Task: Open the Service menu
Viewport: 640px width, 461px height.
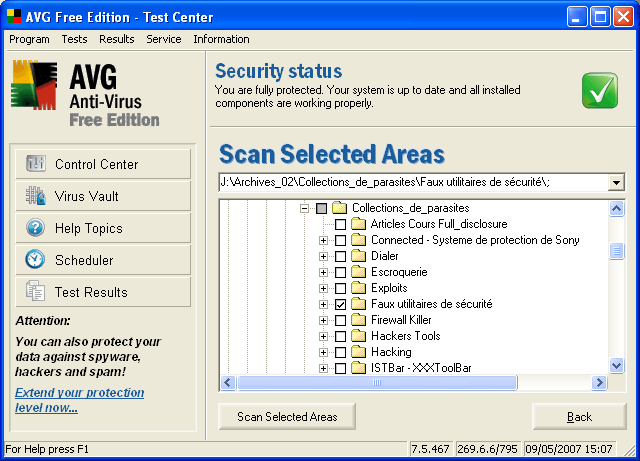Action: point(164,39)
